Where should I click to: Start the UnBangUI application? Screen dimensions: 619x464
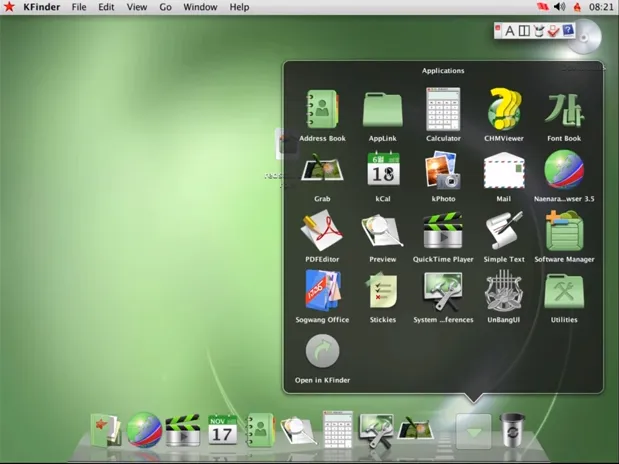click(x=504, y=291)
